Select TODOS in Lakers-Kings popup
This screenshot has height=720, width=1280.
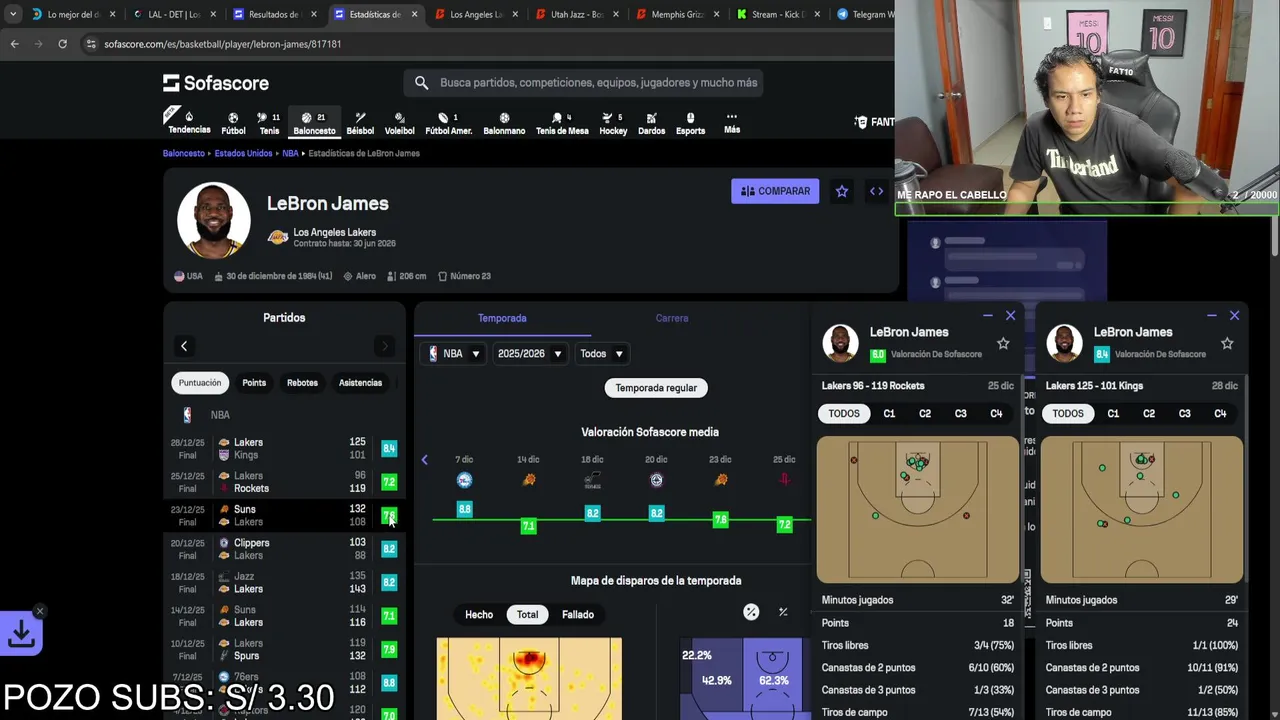click(x=1067, y=413)
